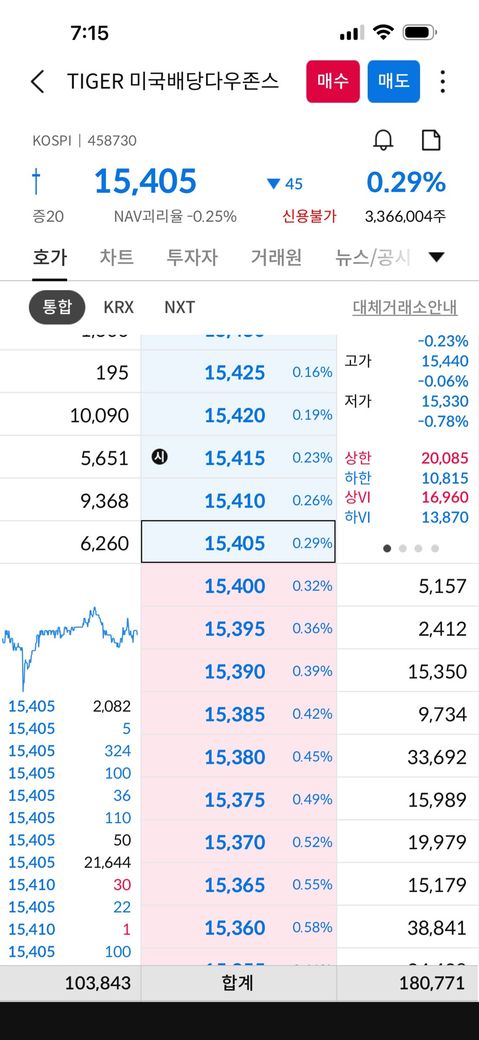This screenshot has height=1040, width=479.
Task: Open the 차트 tab
Action: tap(117, 257)
